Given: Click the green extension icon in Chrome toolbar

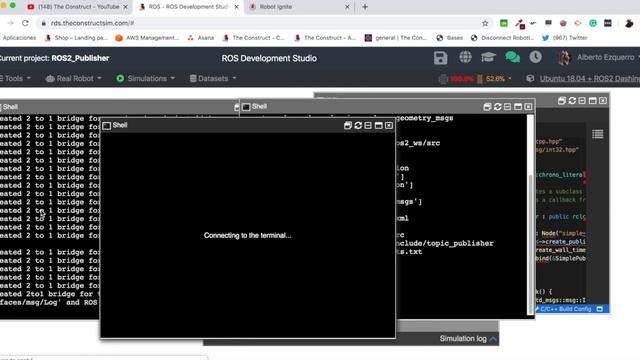Looking at the screenshot, I should tap(504, 23).
